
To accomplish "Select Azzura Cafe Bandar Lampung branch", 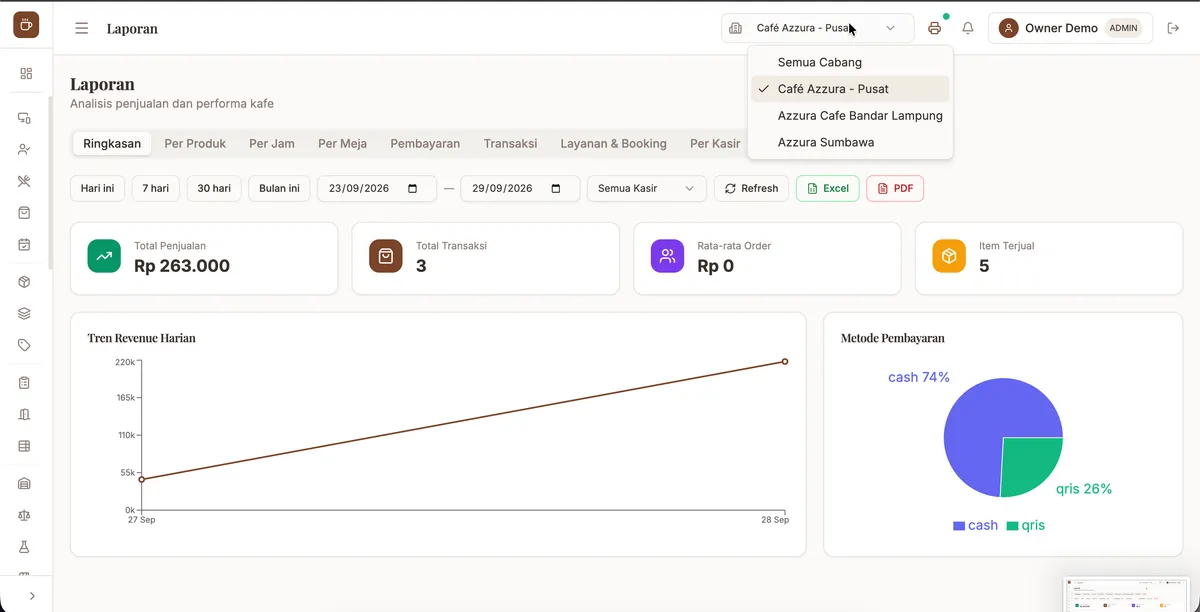I will pyautogui.click(x=850, y=115).
